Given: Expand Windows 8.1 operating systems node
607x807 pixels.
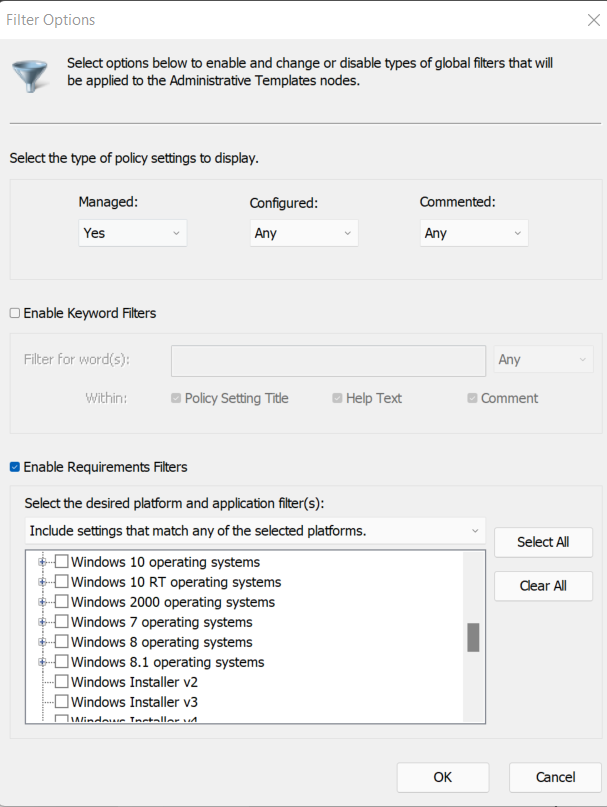Looking at the screenshot, I should pos(43,662).
